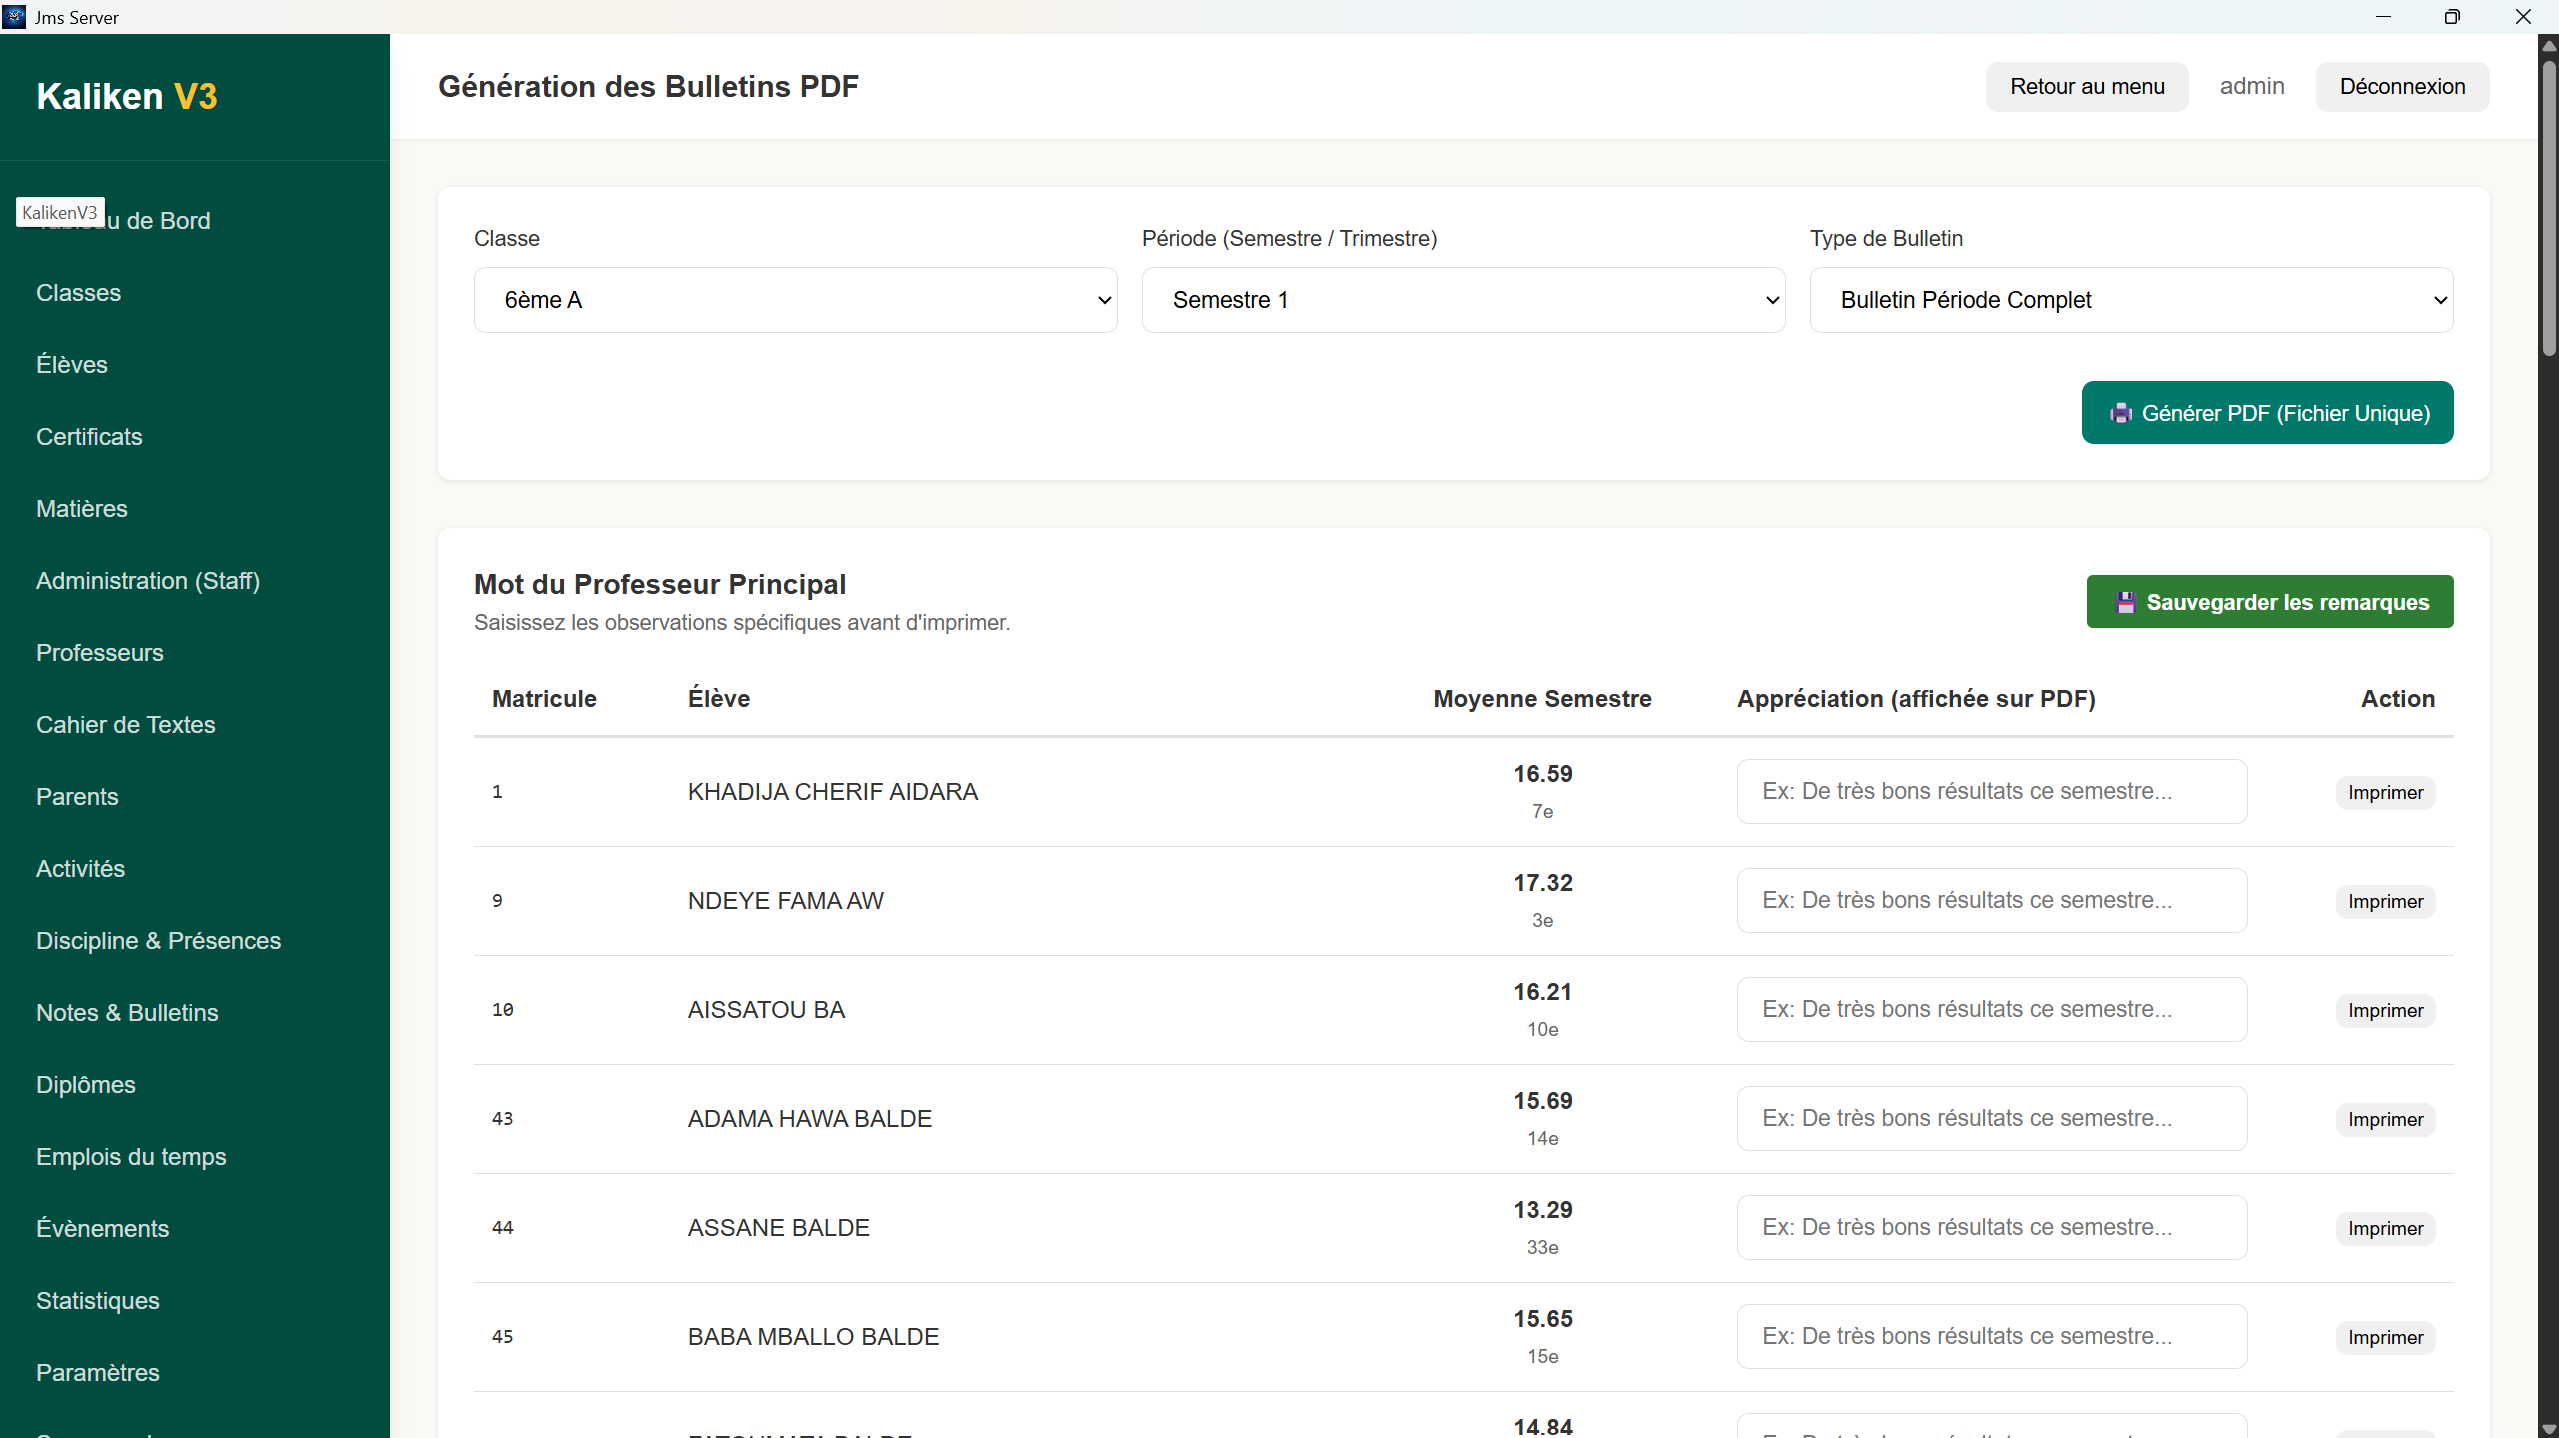Open the Élèves sidebar menu item
2559x1438 pixels.
(72, 365)
